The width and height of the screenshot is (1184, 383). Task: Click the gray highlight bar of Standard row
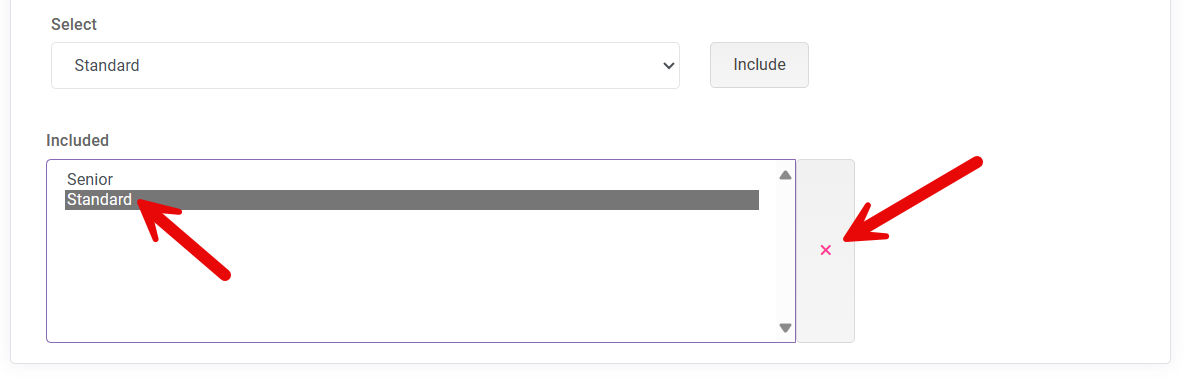point(412,200)
